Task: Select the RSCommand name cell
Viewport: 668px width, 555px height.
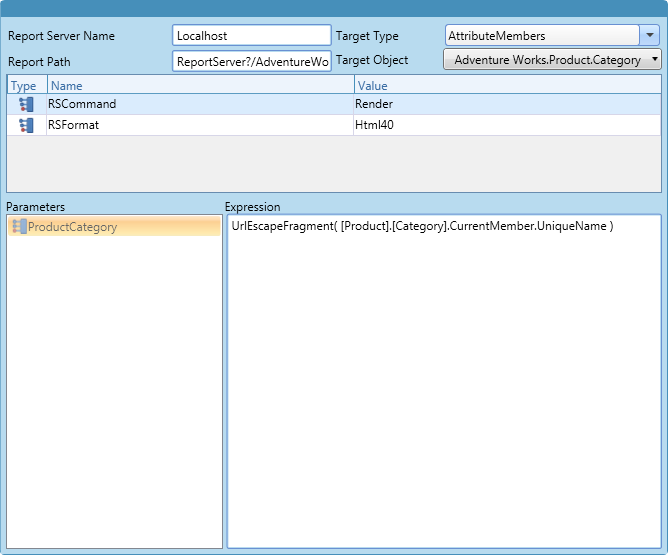Action: tap(200, 104)
